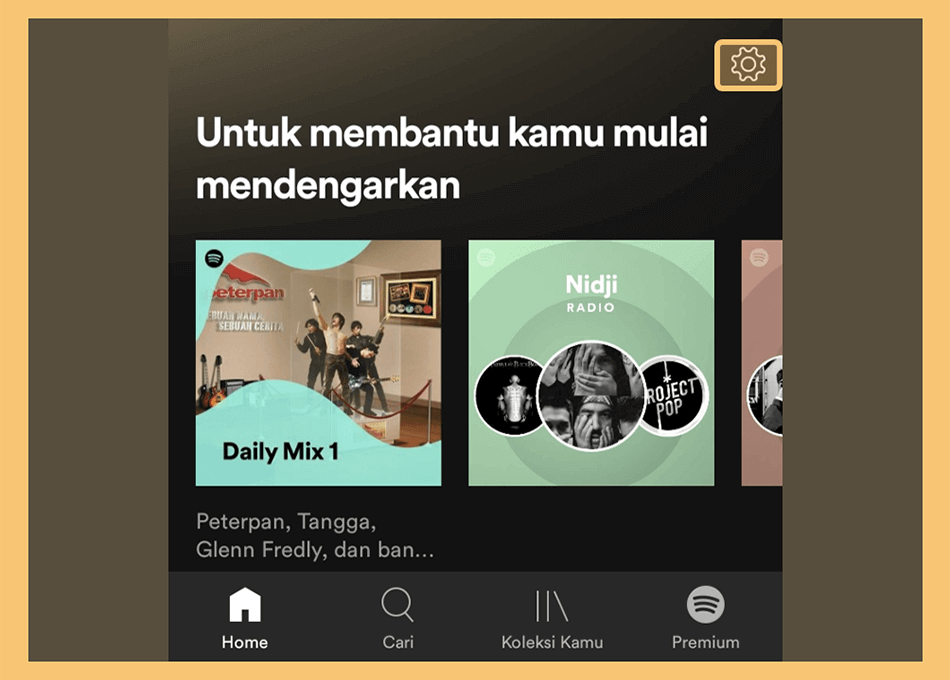The height and width of the screenshot is (680, 950).
Task: Click the Peterpan, Tangga, Glenn Fredly description
Action: [315, 536]
